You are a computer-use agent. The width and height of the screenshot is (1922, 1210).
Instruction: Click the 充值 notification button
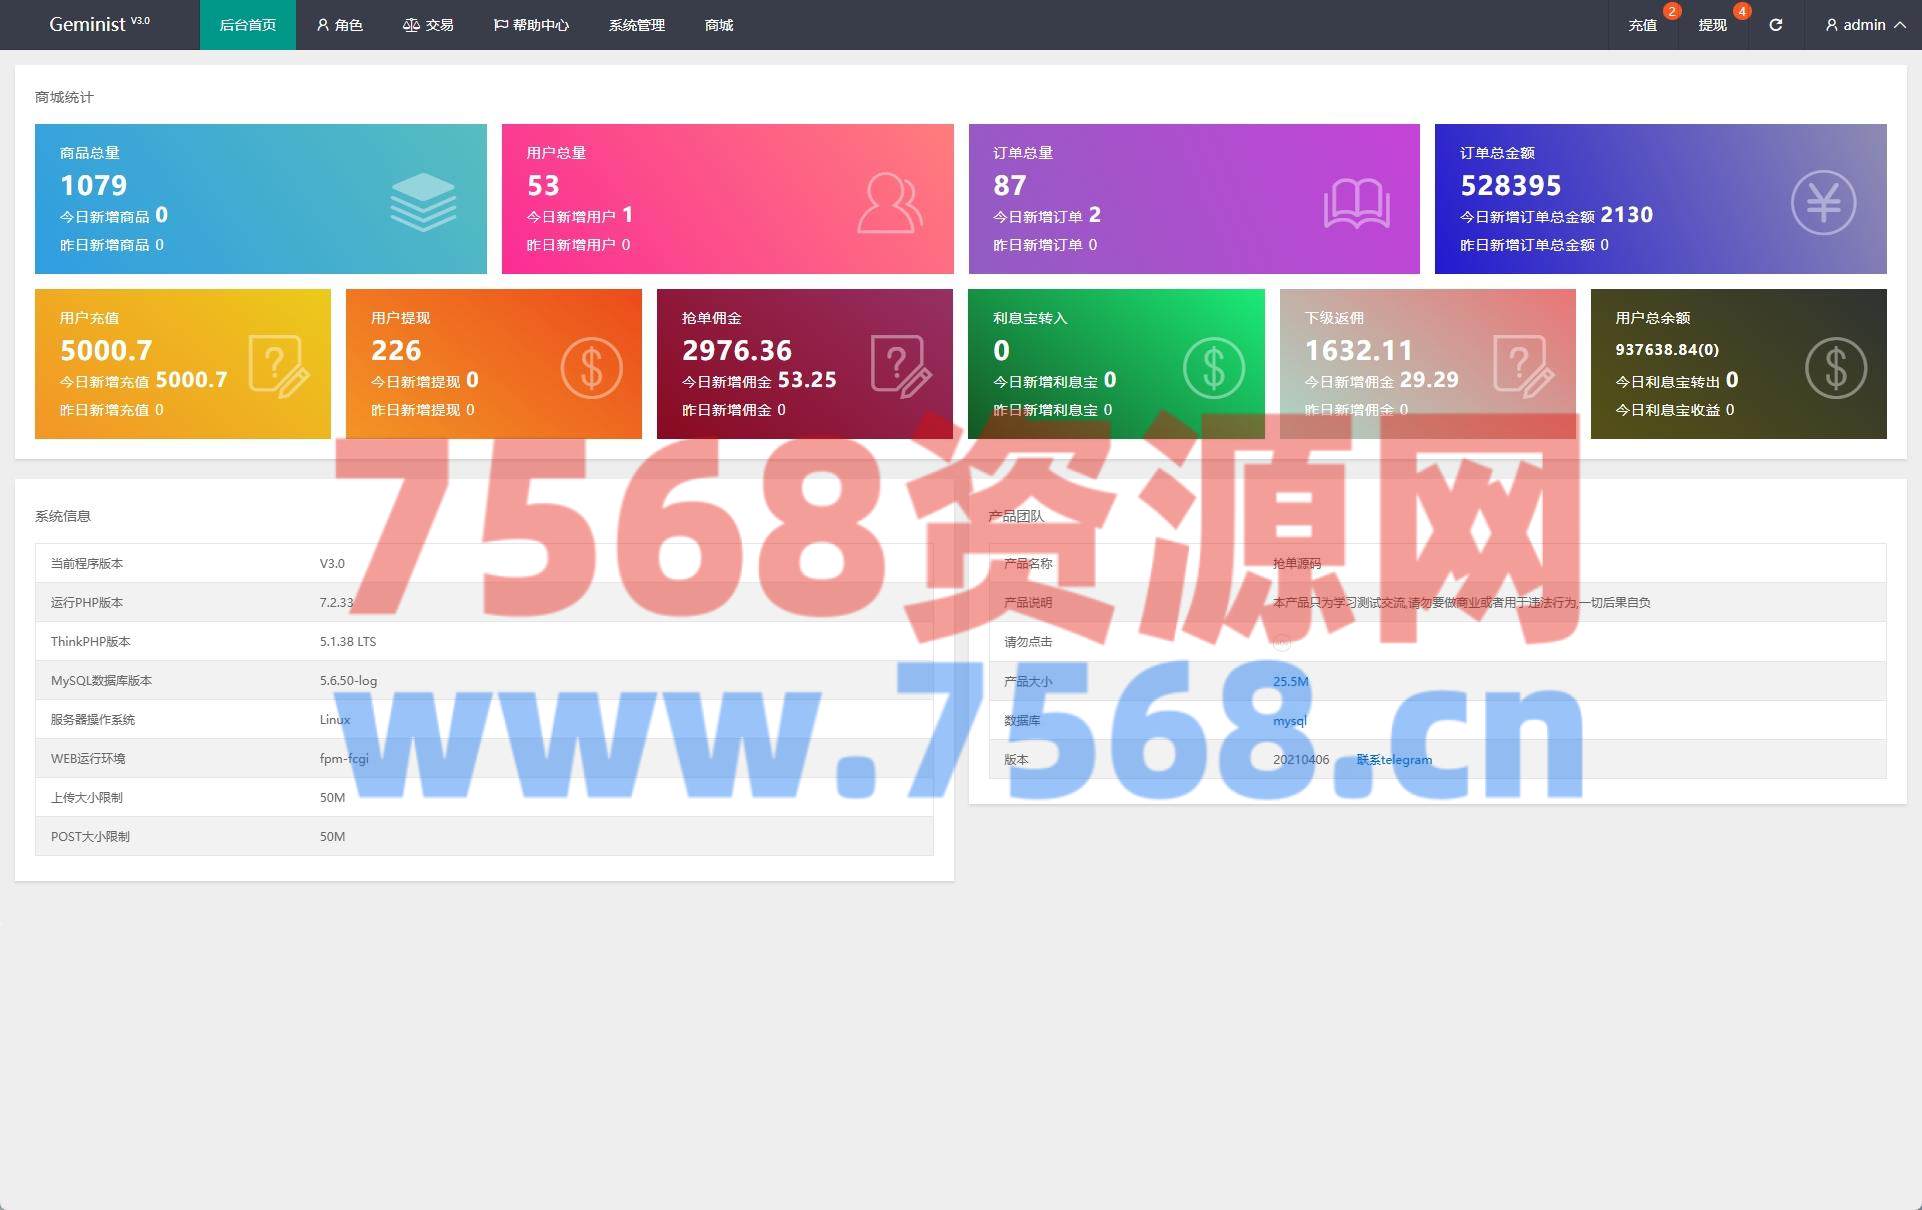click(x=1642, y=25)
